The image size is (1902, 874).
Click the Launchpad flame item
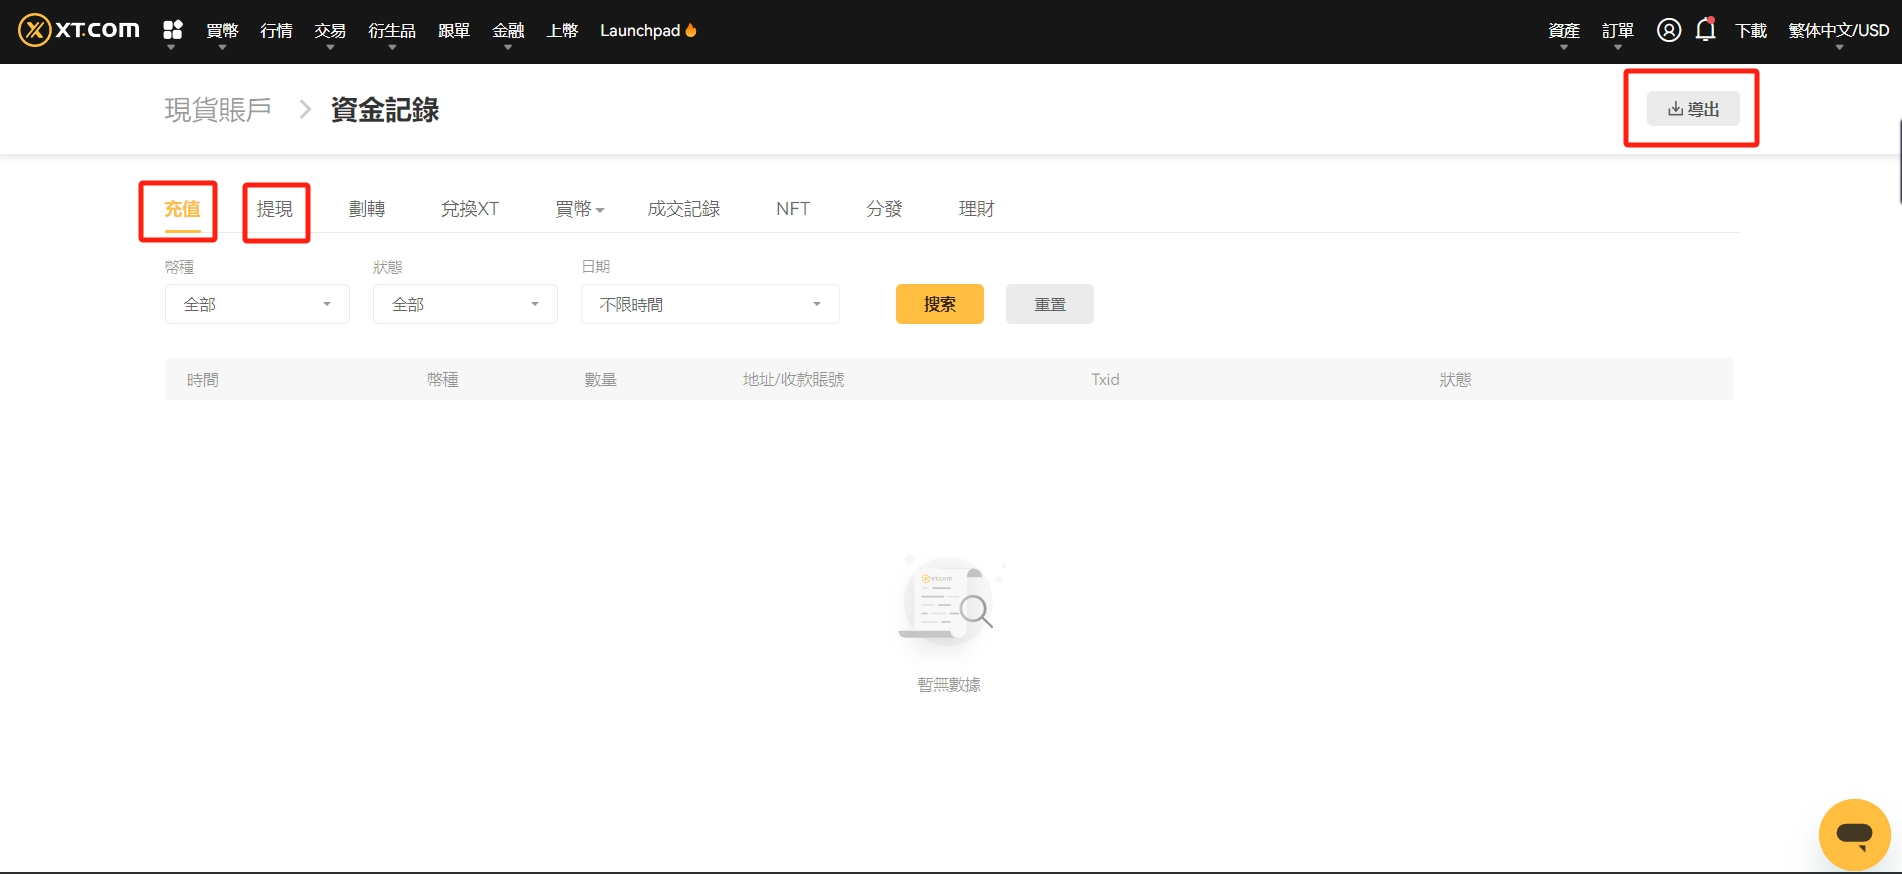(x=648, y=31)
